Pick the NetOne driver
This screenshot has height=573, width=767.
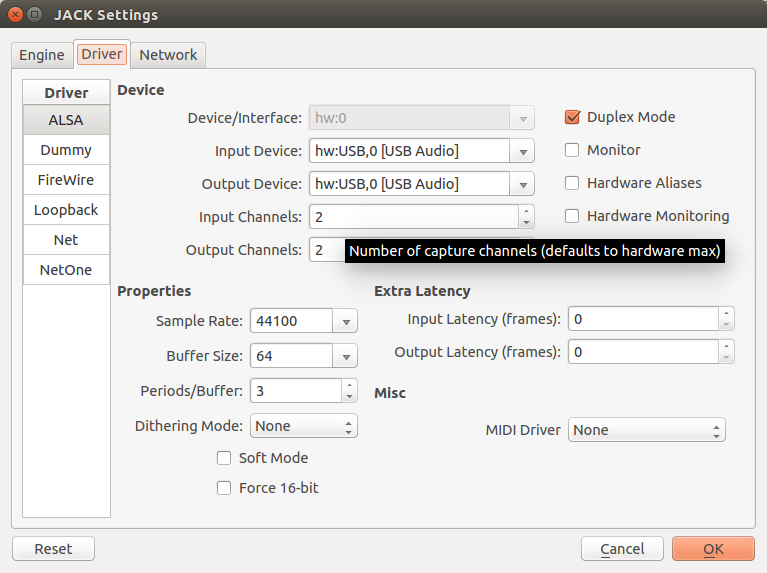pyautogui.click(x=66, y=270)
